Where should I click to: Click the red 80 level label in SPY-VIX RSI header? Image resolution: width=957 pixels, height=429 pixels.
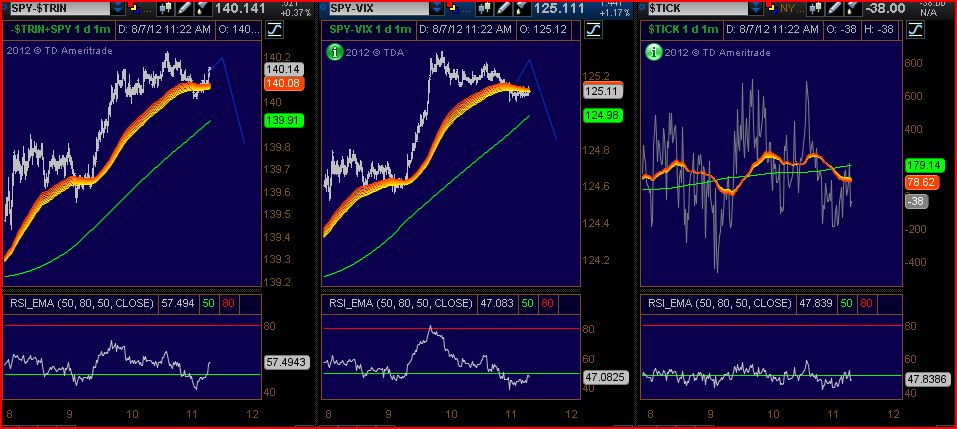(547, 303)
